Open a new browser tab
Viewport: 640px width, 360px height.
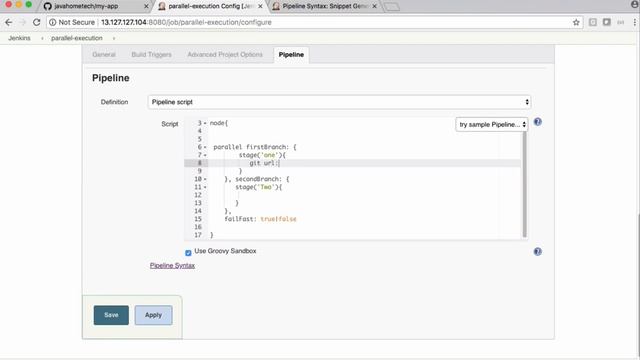(x=391, y=7)
